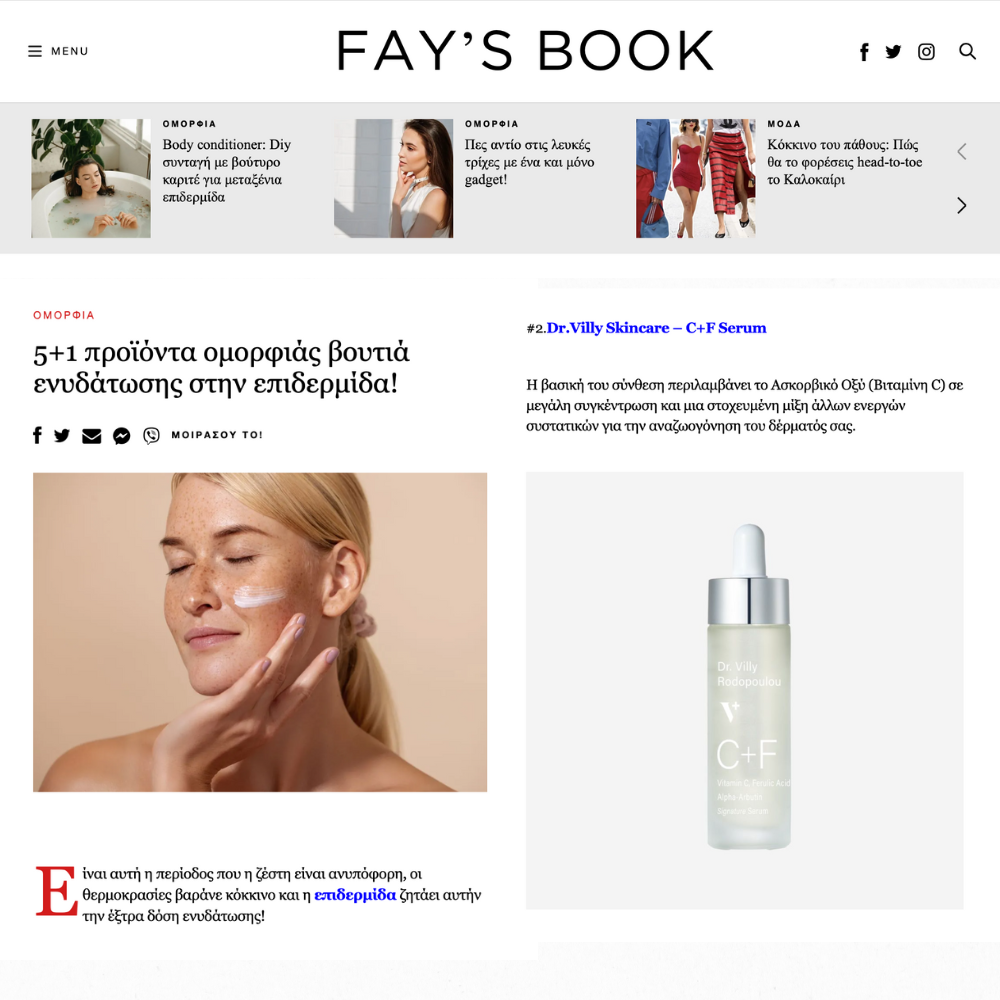
Task: Open the Instagram profile in header
Action: click(x=926, y=52)
